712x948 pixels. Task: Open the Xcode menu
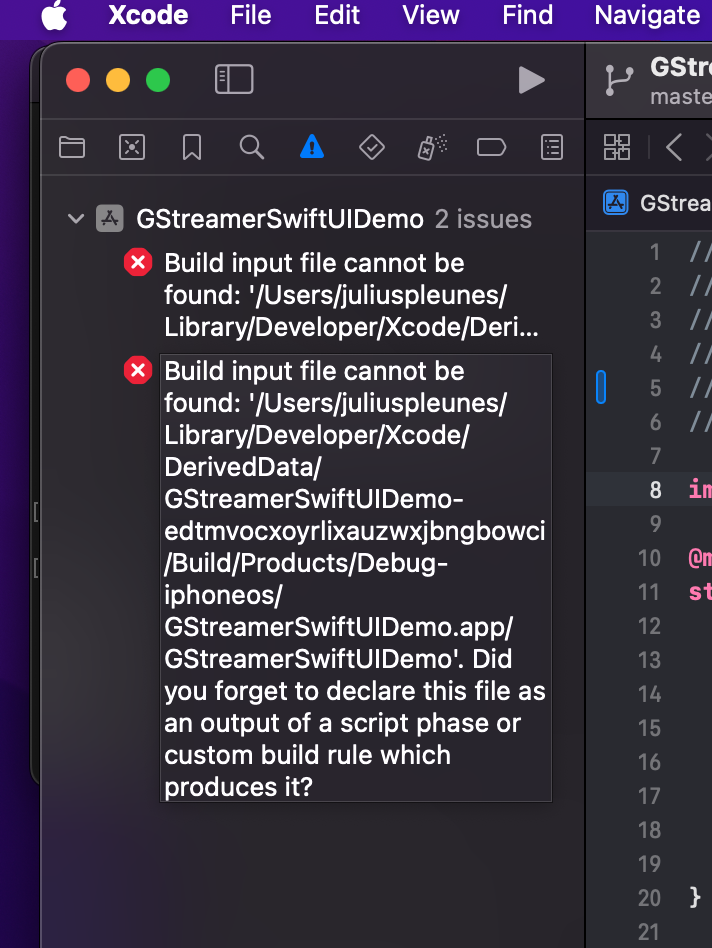pyautogui.click(x=148, y=15)
